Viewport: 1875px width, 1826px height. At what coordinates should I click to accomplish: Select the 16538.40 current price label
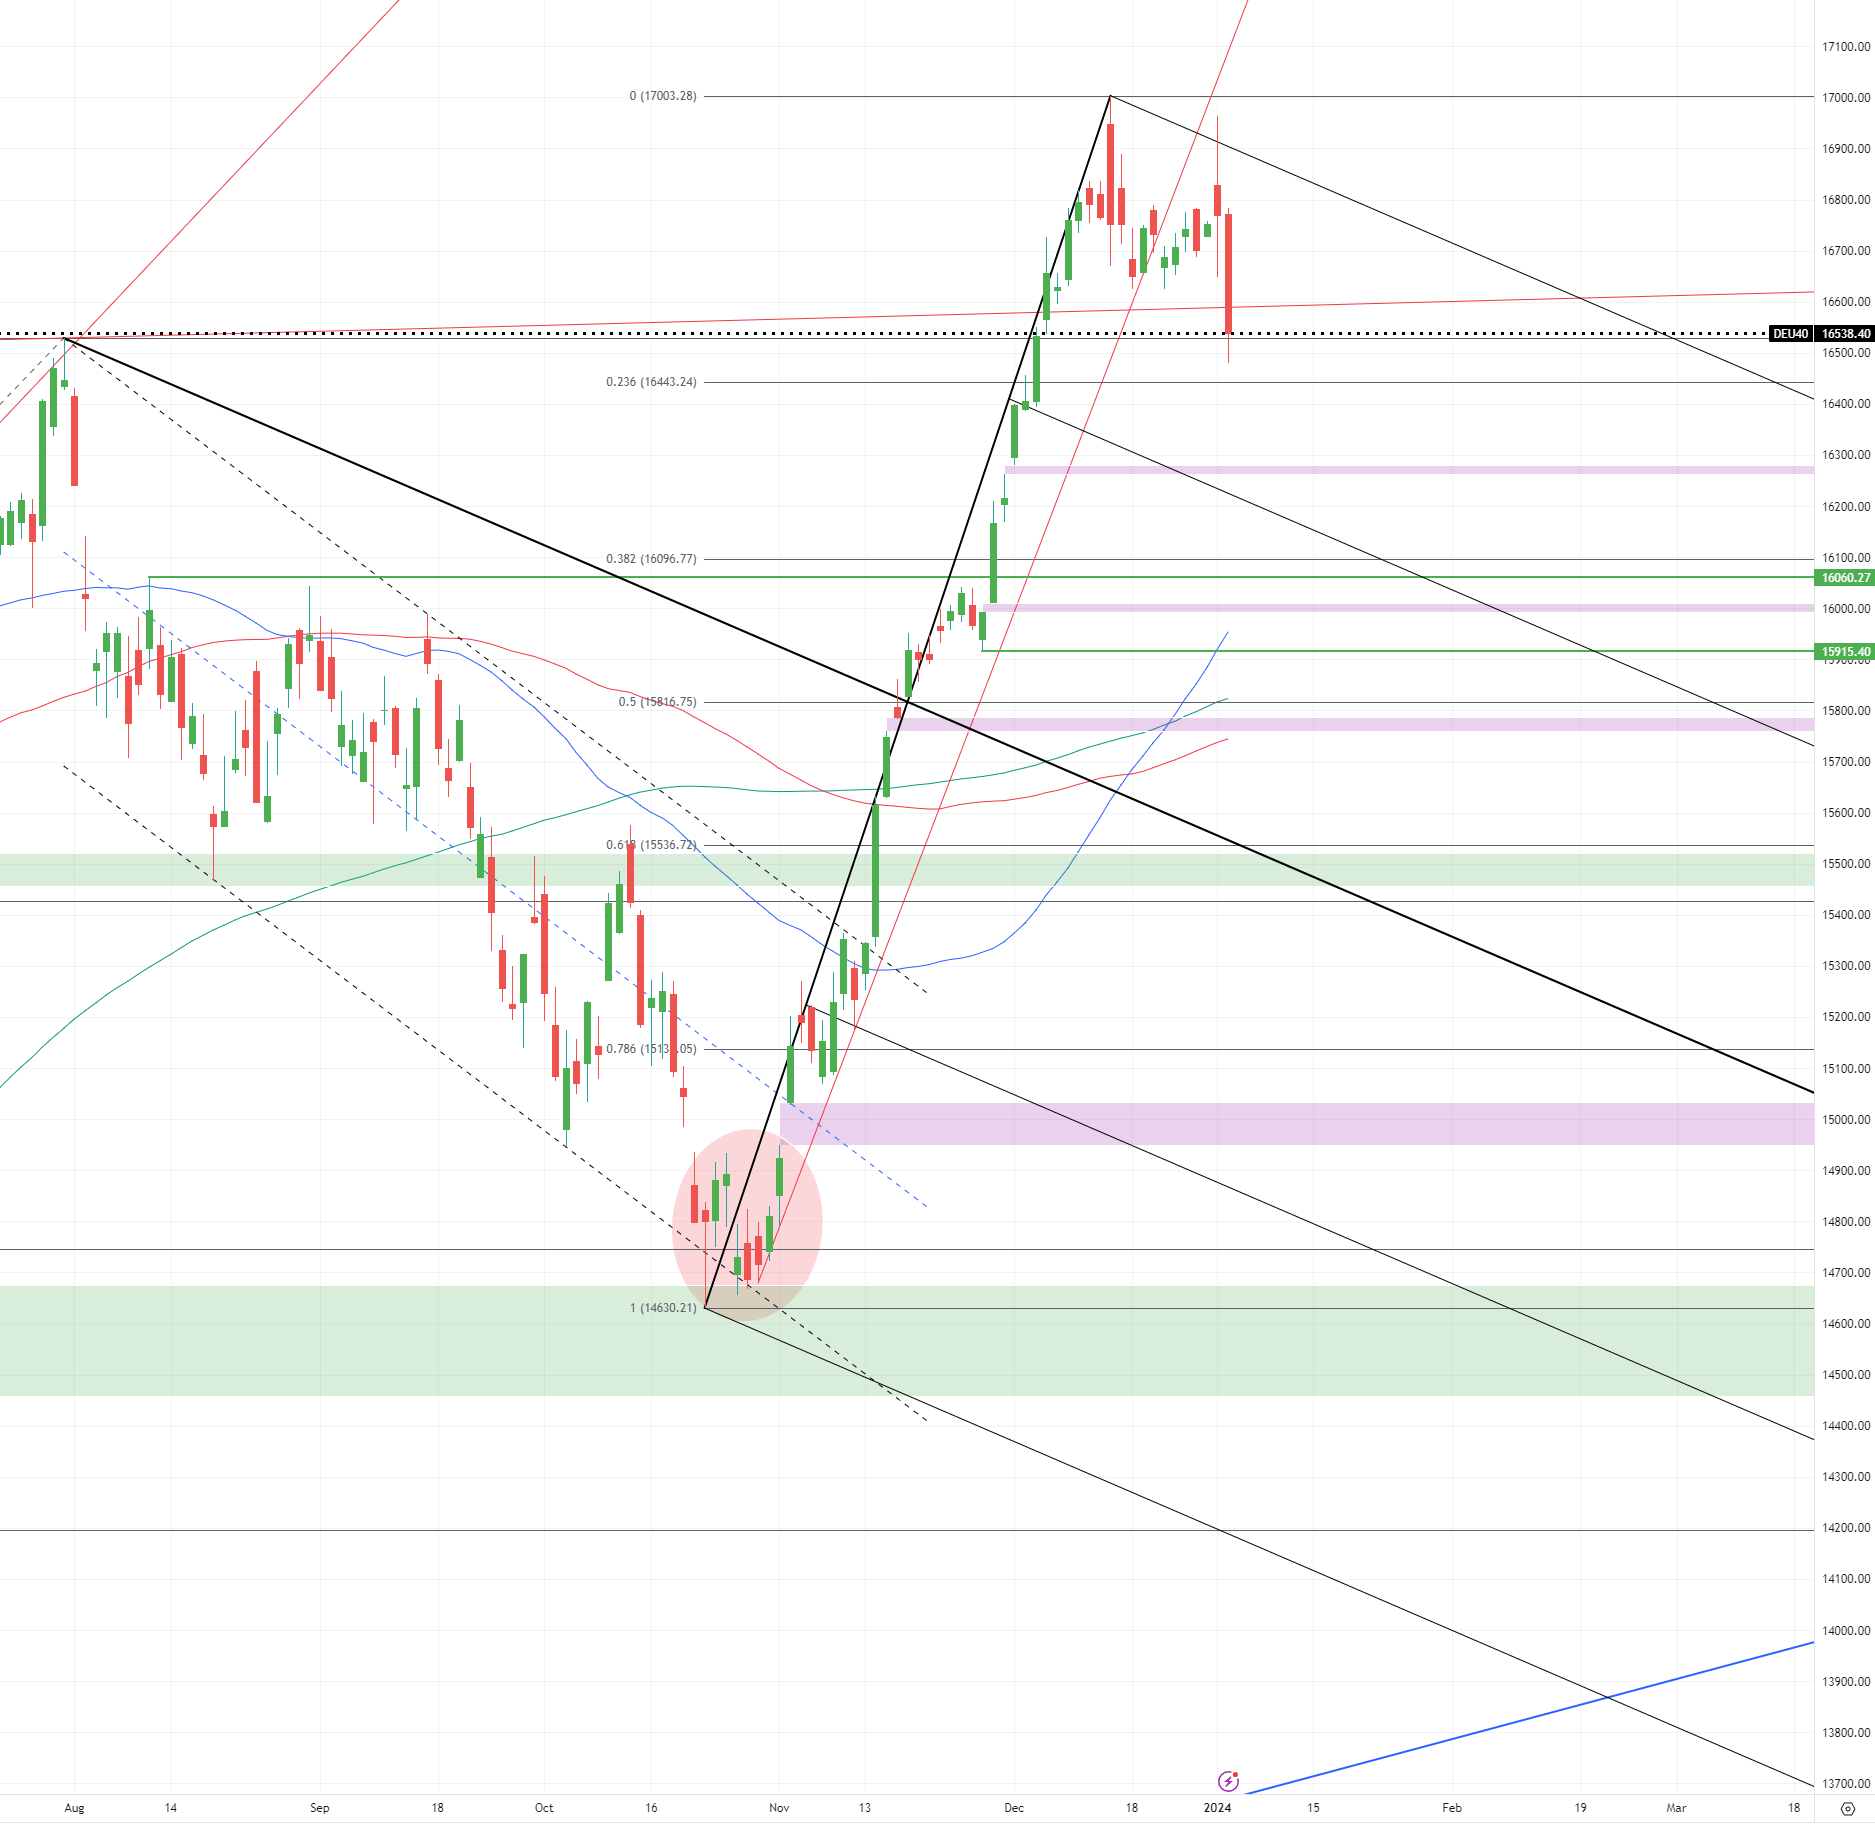point(1845,334)
